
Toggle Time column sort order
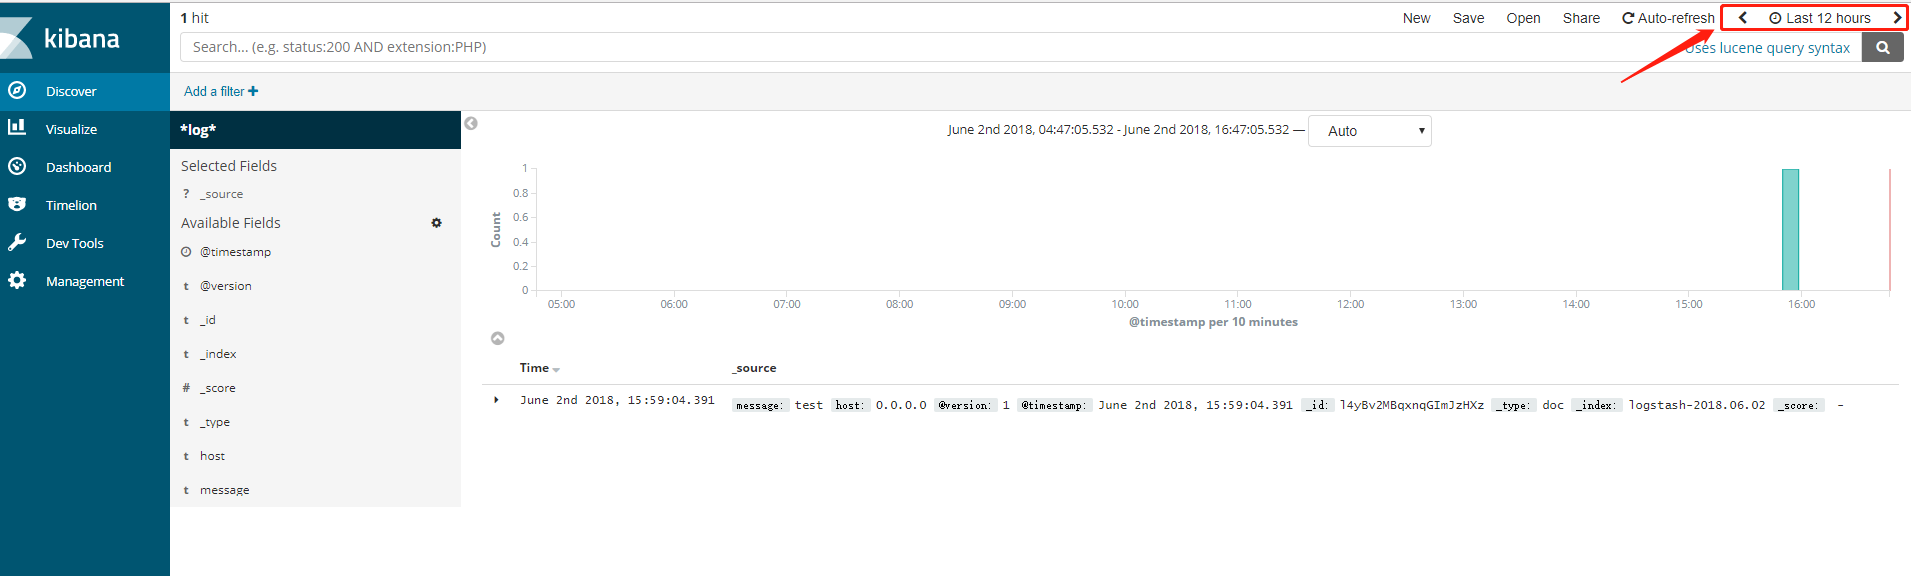[x=555, y=369]
